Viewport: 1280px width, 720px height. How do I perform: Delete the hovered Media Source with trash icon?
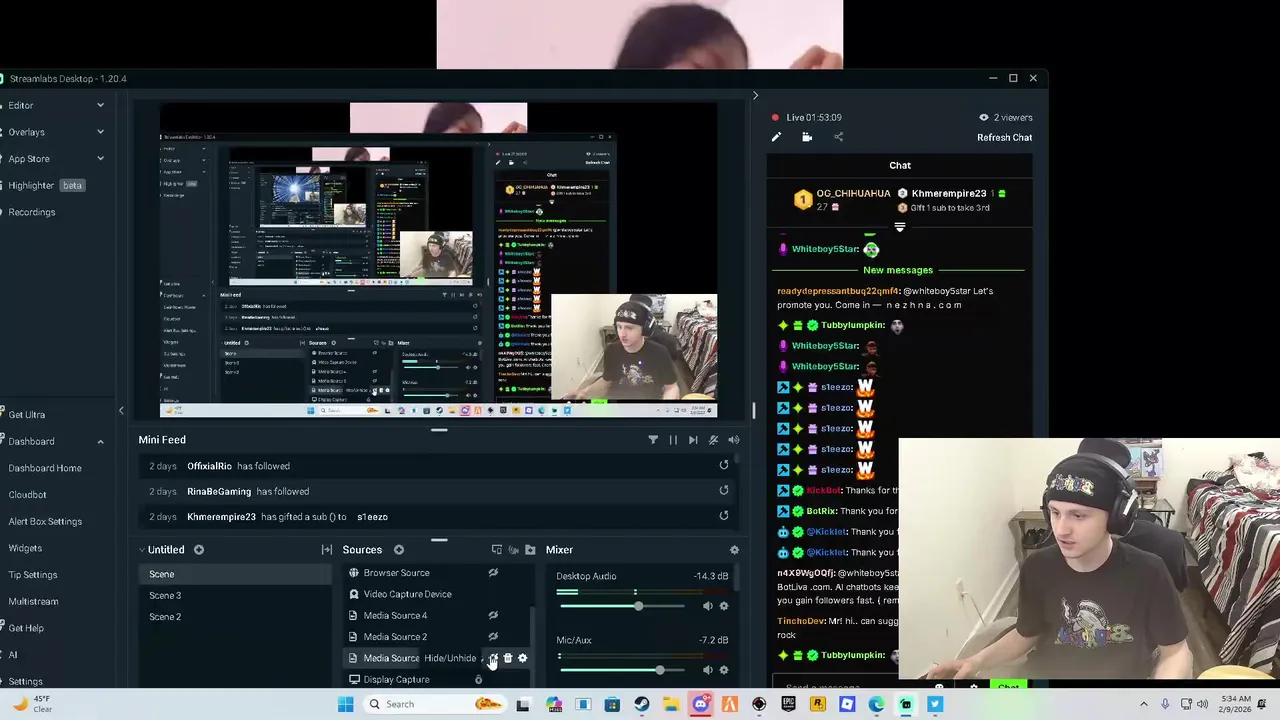coord(508,658)
